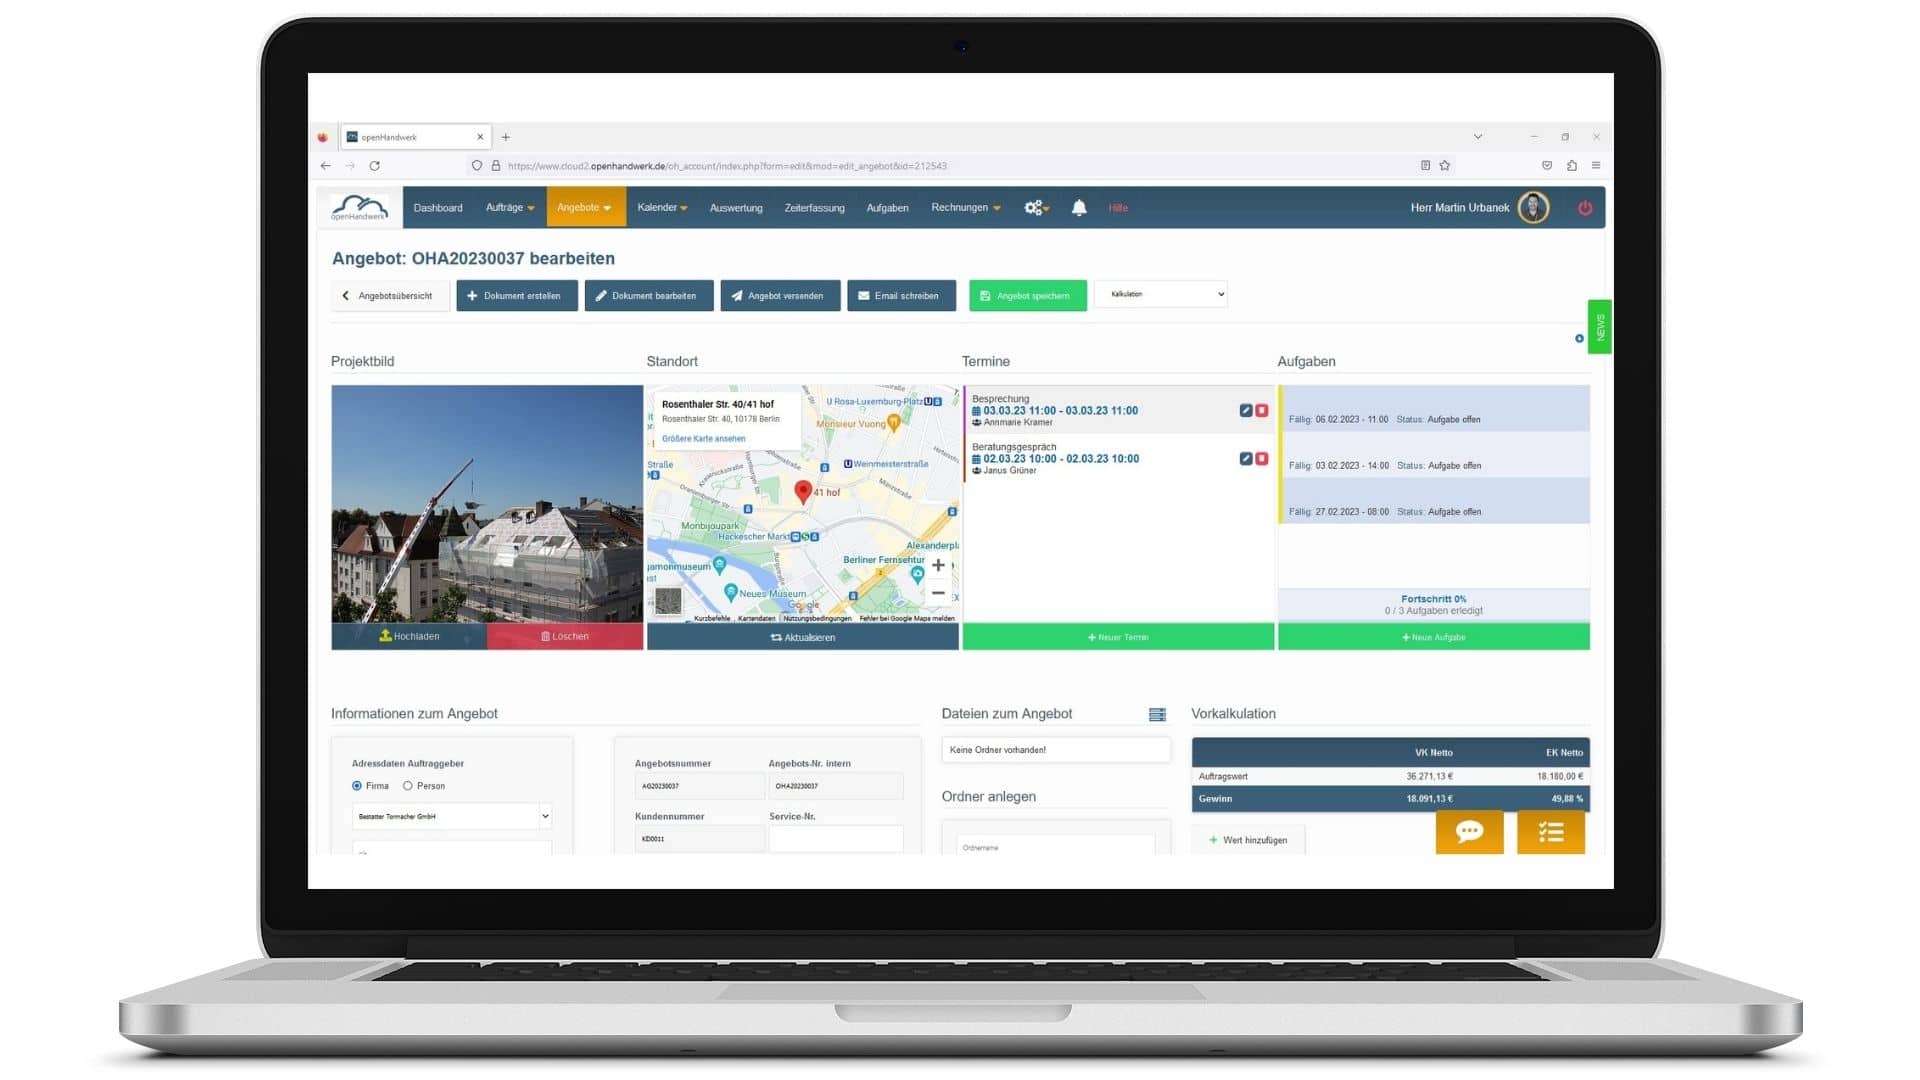Open the orange chat bubble icon
1920x1080 pixels.
click(x=1469, y=832)
